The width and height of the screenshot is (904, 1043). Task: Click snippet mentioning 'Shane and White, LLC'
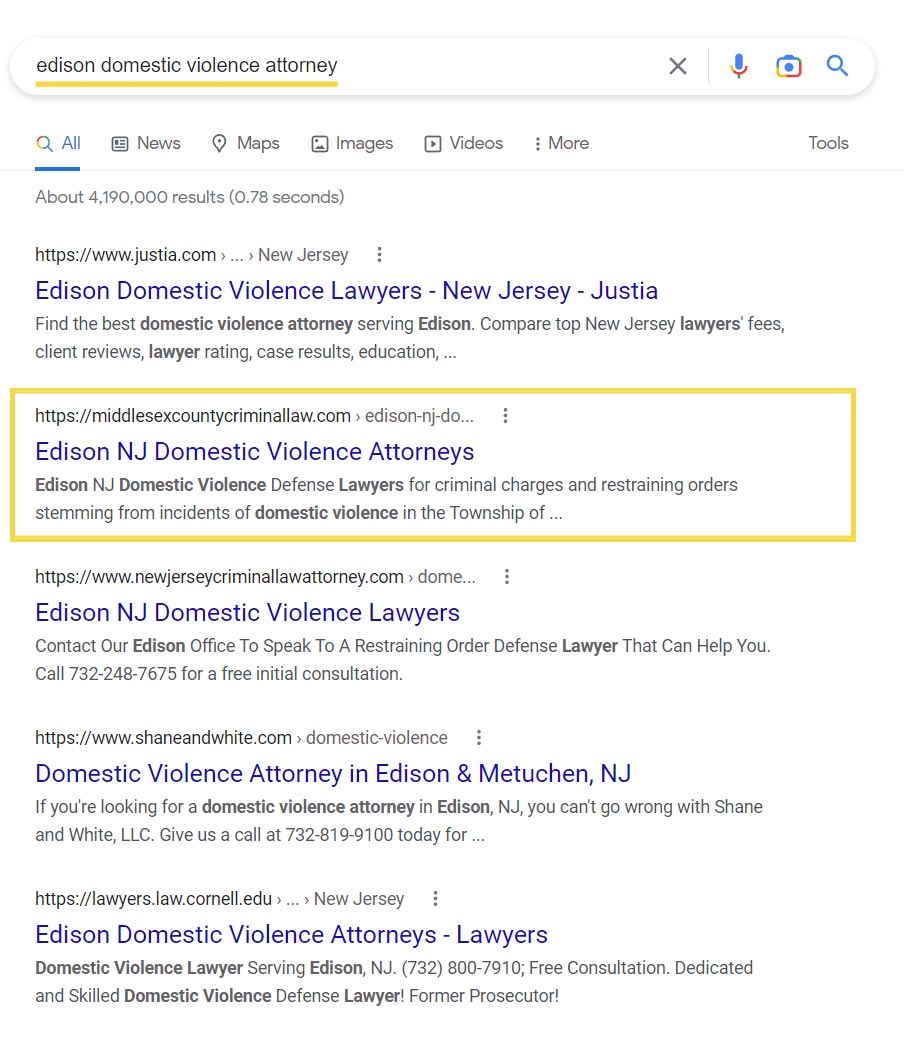click(399, 821)
